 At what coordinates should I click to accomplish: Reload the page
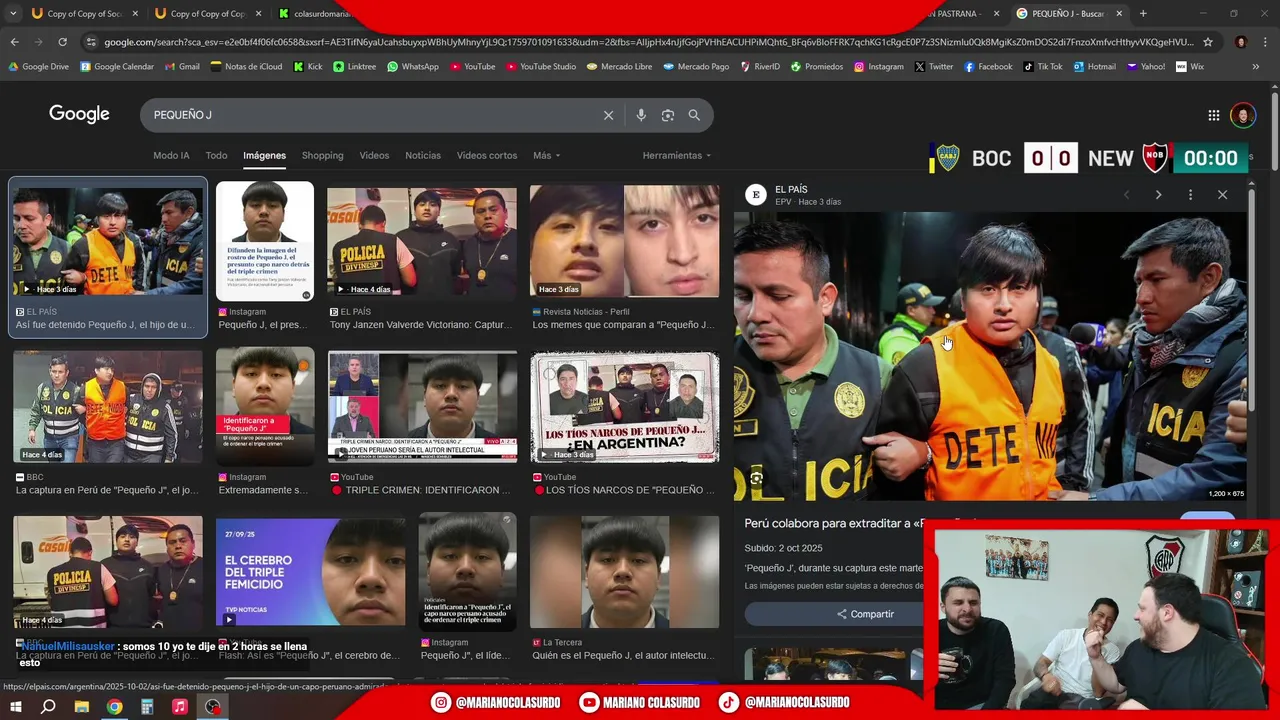(x=62, y=42)
